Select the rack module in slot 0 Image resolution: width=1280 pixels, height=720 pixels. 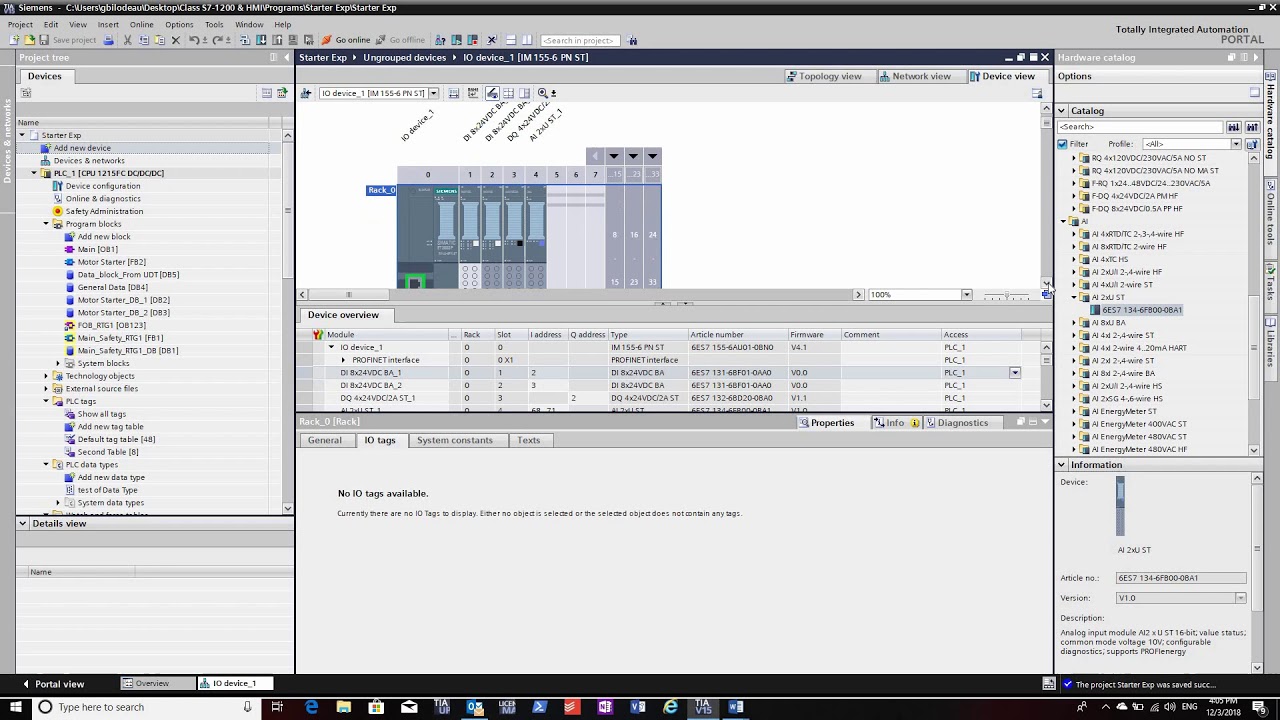[x=428, y=236]
